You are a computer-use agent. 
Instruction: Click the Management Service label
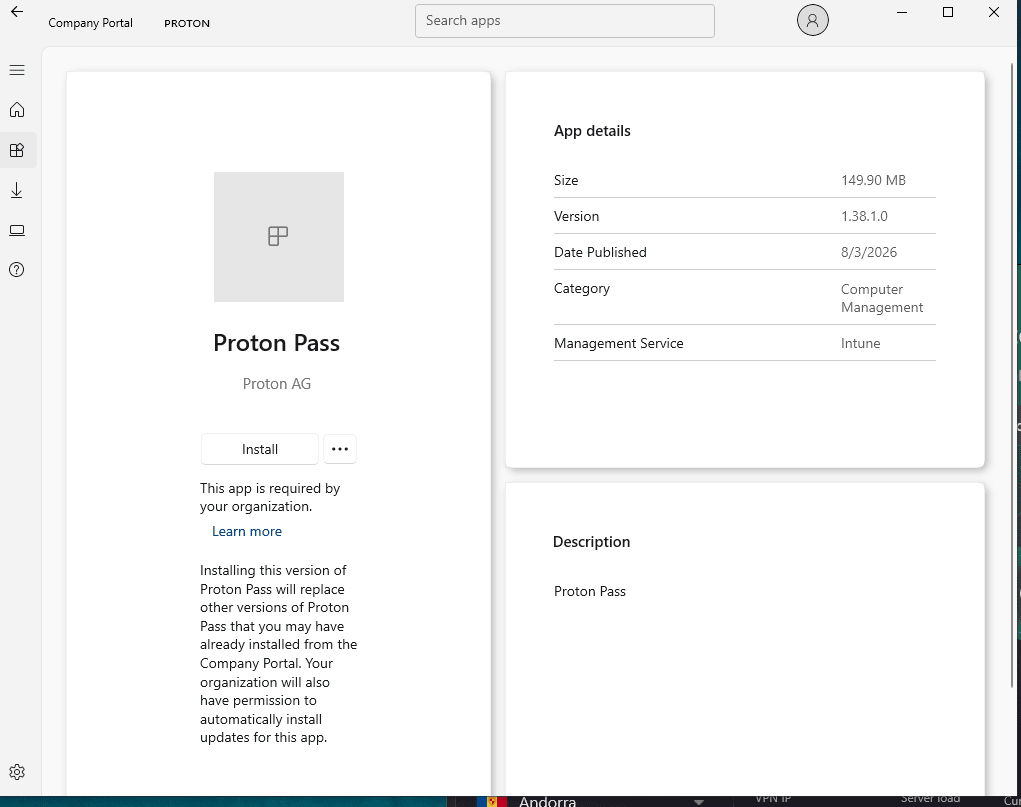(x=619, y=343)
